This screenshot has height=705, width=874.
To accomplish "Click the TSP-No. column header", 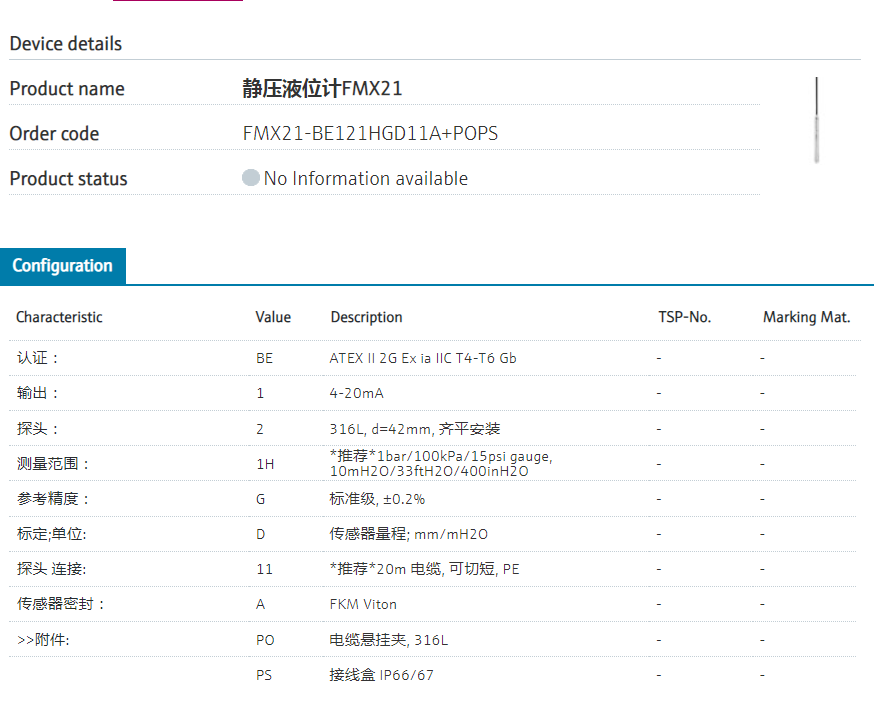I will point(684,317).
